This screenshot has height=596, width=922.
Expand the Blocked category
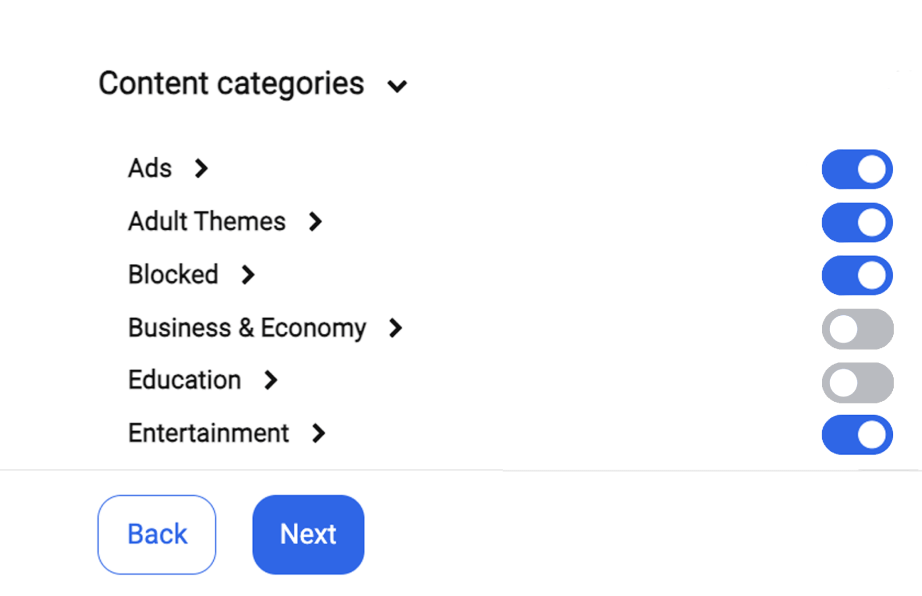point(247,275)
